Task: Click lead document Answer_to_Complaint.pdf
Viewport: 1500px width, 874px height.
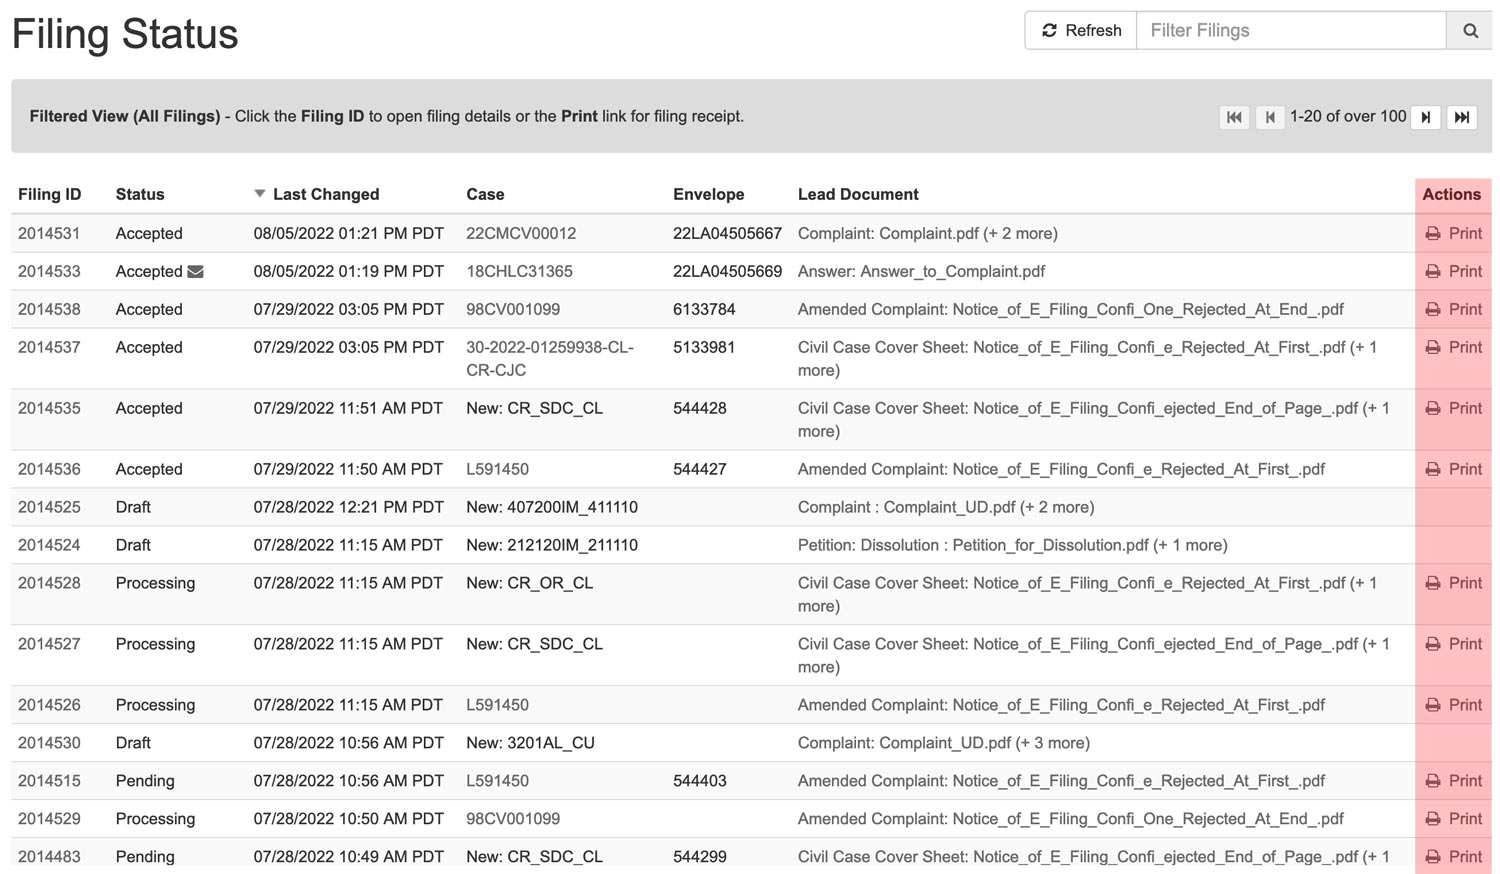Action: point(921,271)
